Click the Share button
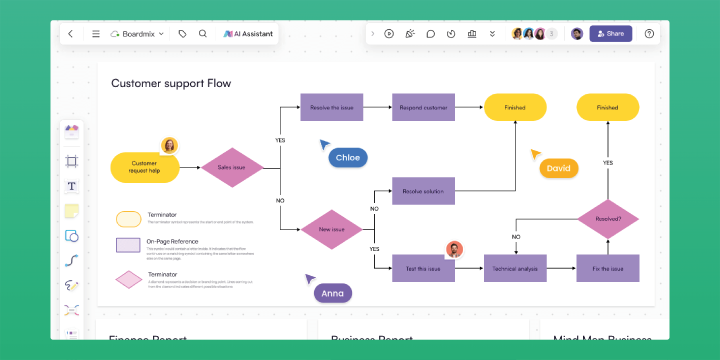The width and height of the screenshot is (720, 360). point(611,34)
